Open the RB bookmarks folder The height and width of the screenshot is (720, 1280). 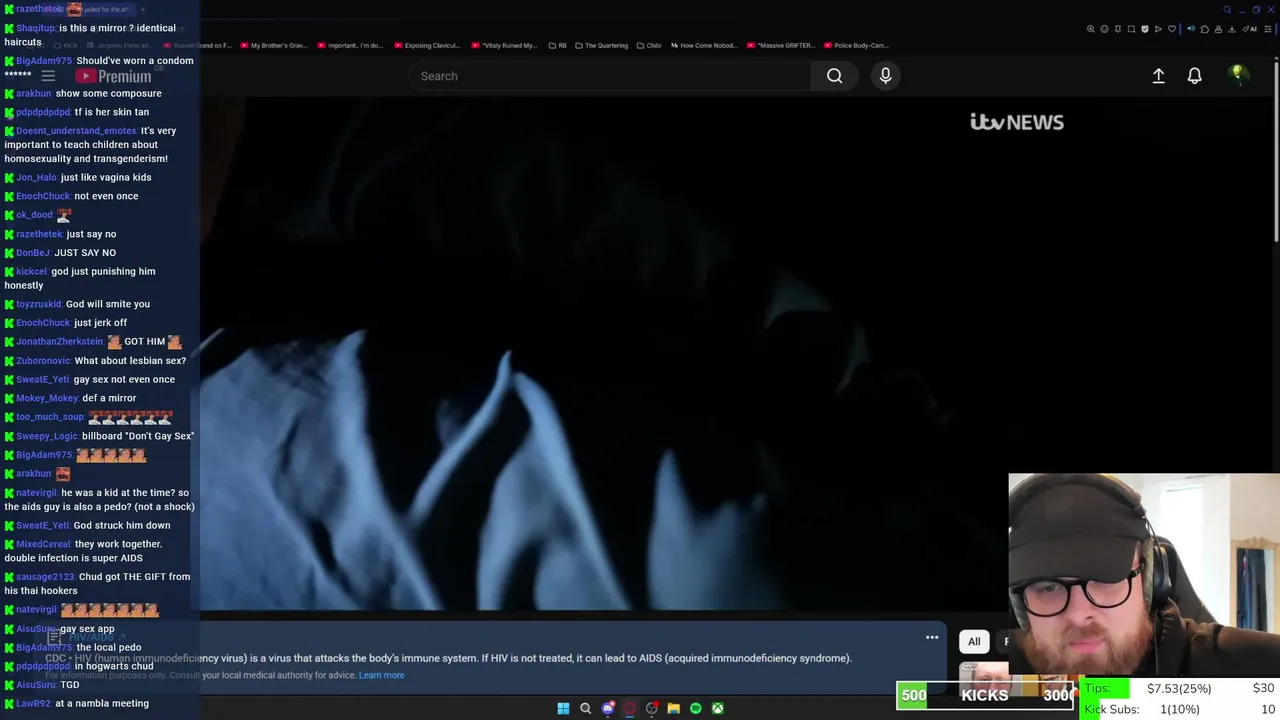point(558,45)
